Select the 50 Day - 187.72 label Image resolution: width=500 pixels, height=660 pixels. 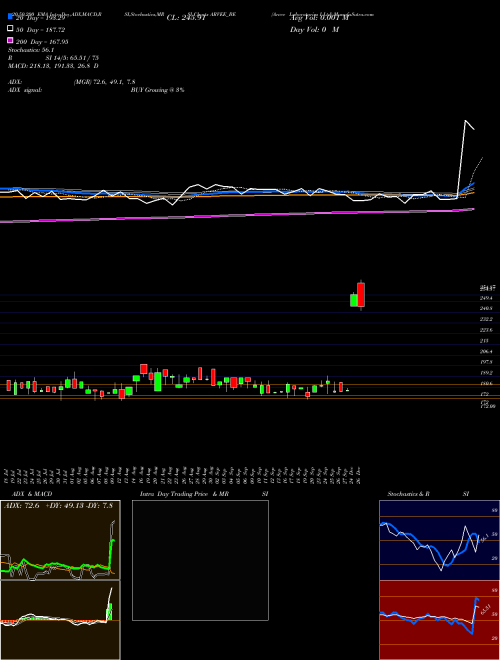(40, 30)
